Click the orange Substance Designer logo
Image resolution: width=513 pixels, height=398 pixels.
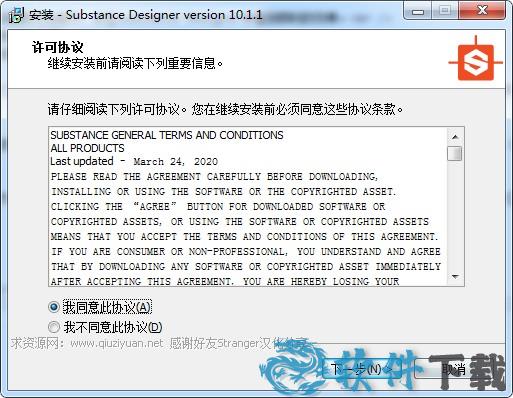(475, 60)
